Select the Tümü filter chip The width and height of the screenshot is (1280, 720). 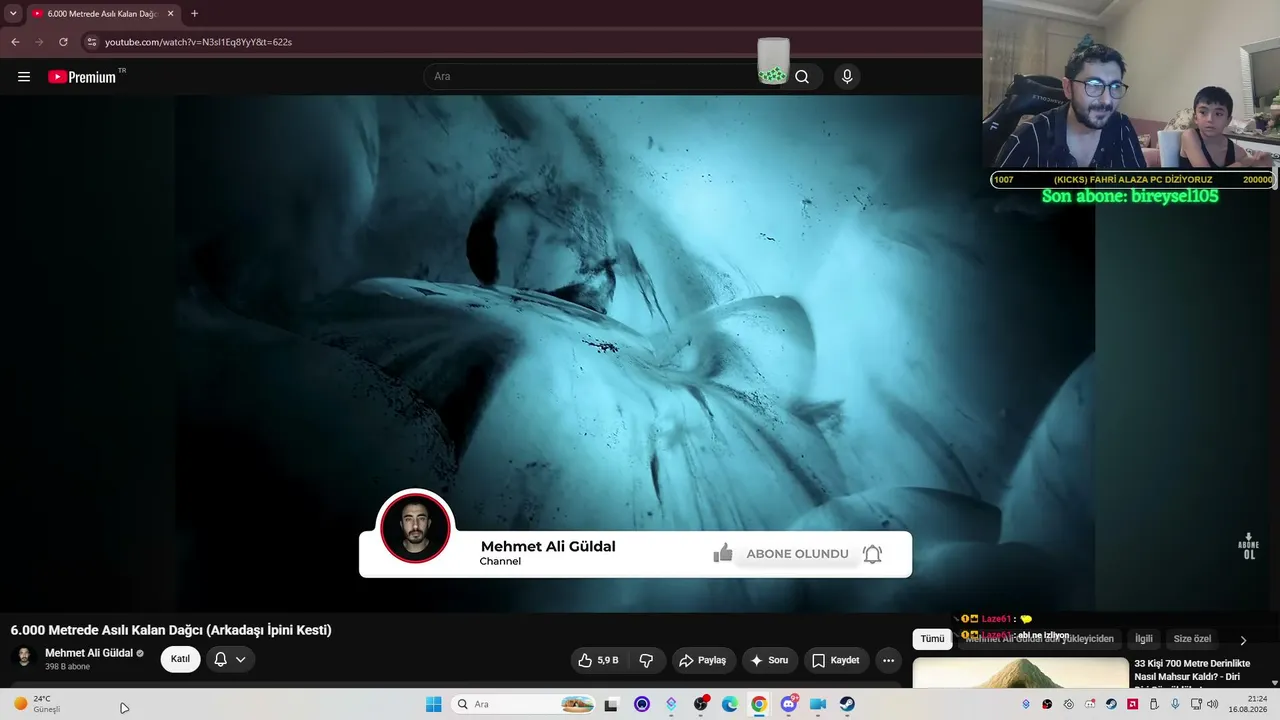tap(932, 639)
